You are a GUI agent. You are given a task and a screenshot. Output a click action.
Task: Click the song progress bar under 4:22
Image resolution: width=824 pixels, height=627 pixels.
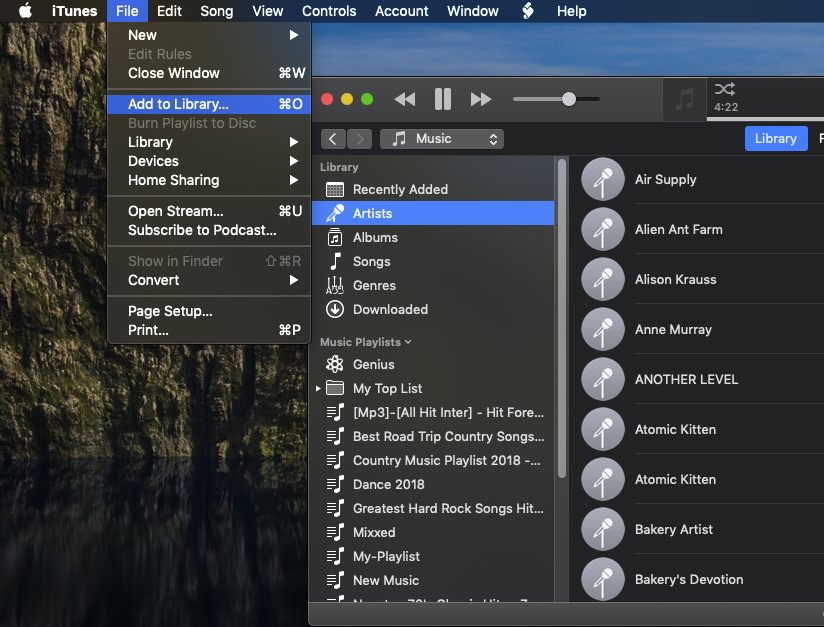765,119
